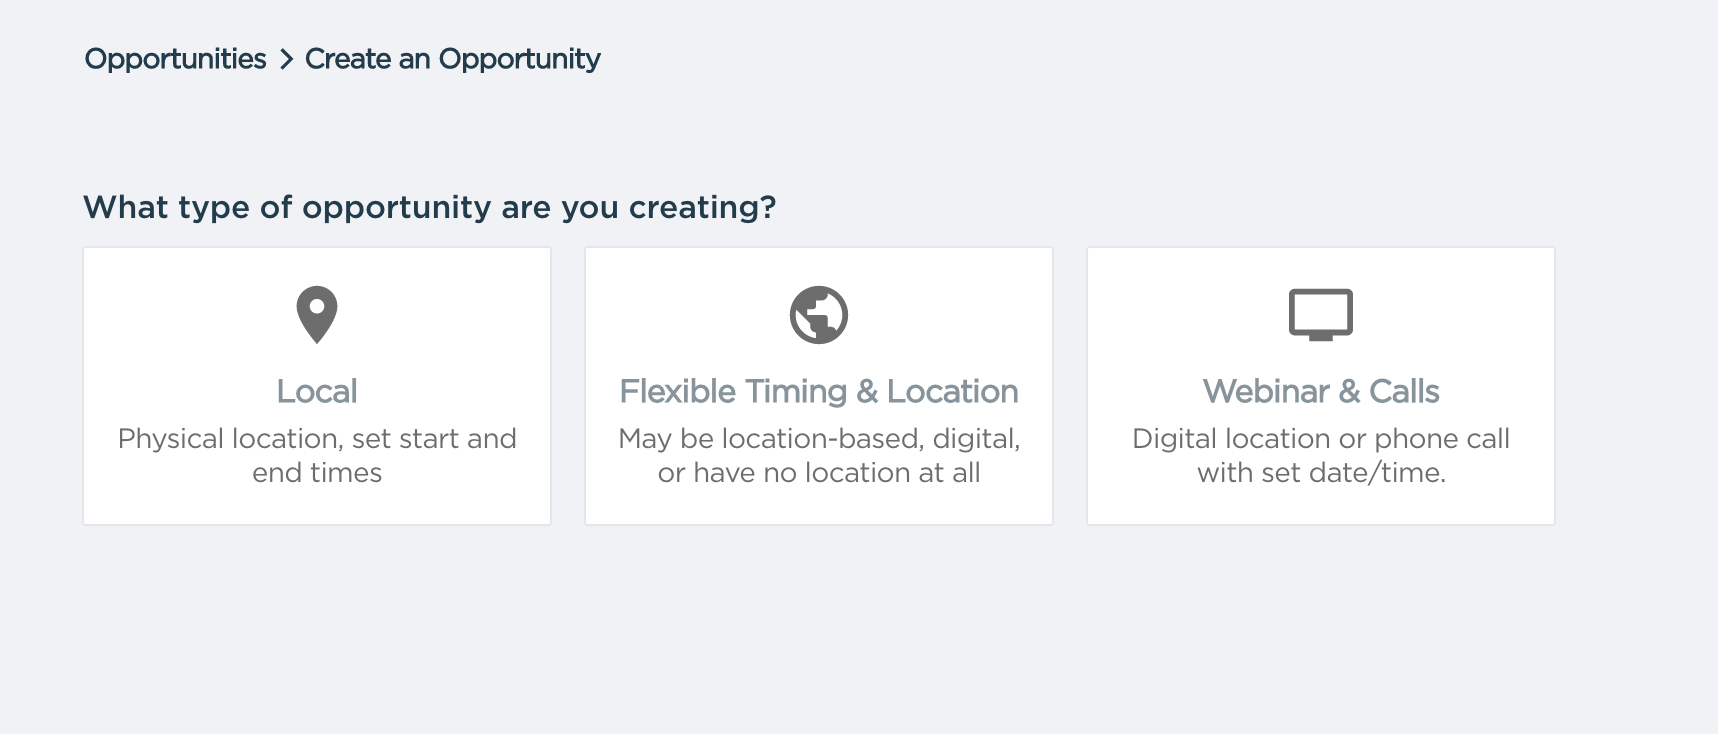Click the breadcrumb chevron separator

pos(286,60)
